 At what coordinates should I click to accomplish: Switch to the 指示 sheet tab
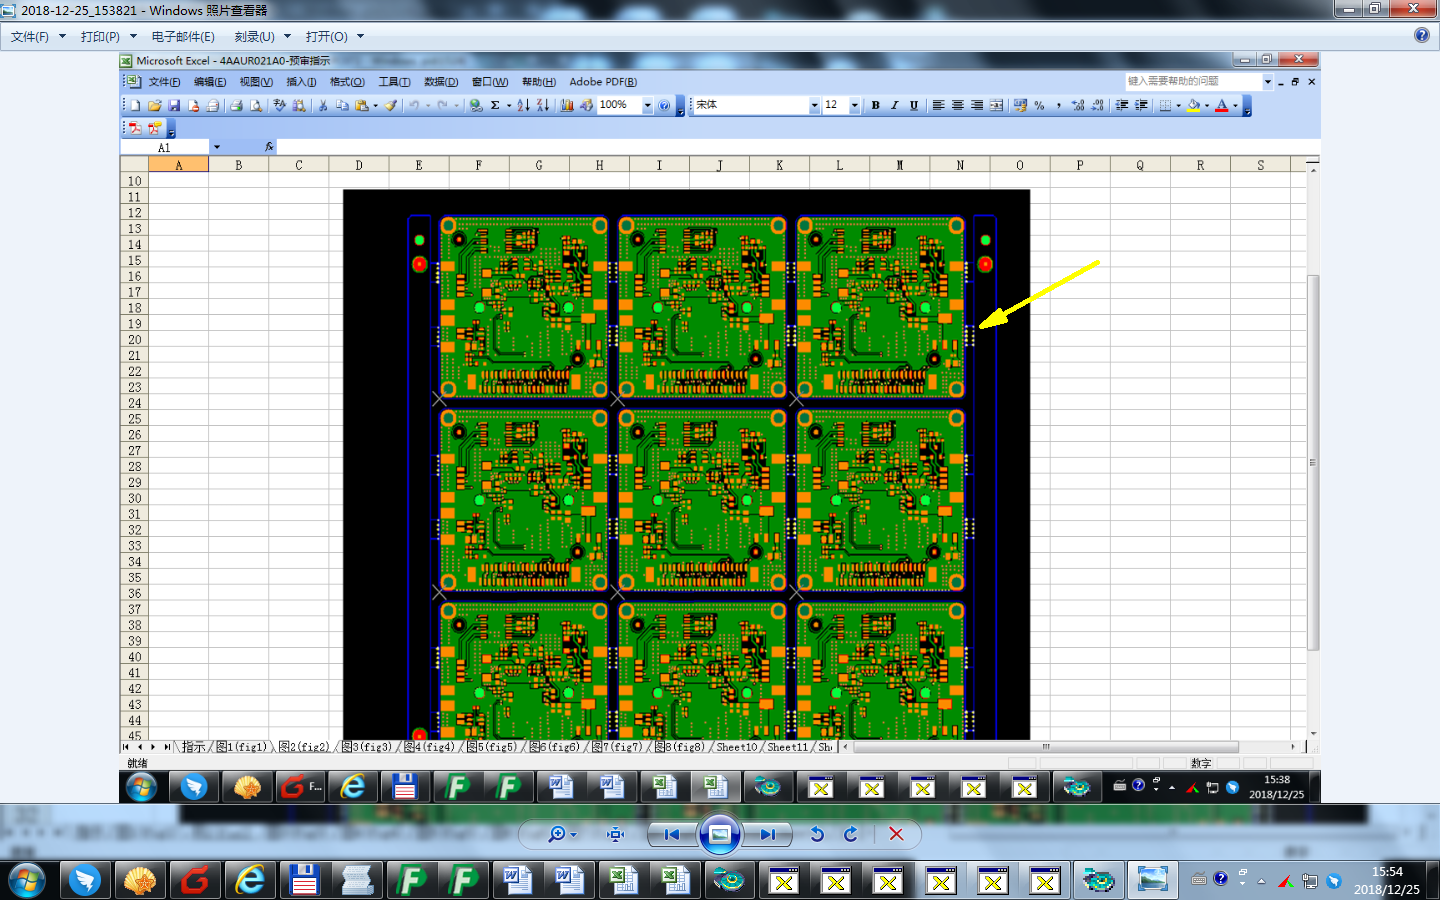coord(192,747)
